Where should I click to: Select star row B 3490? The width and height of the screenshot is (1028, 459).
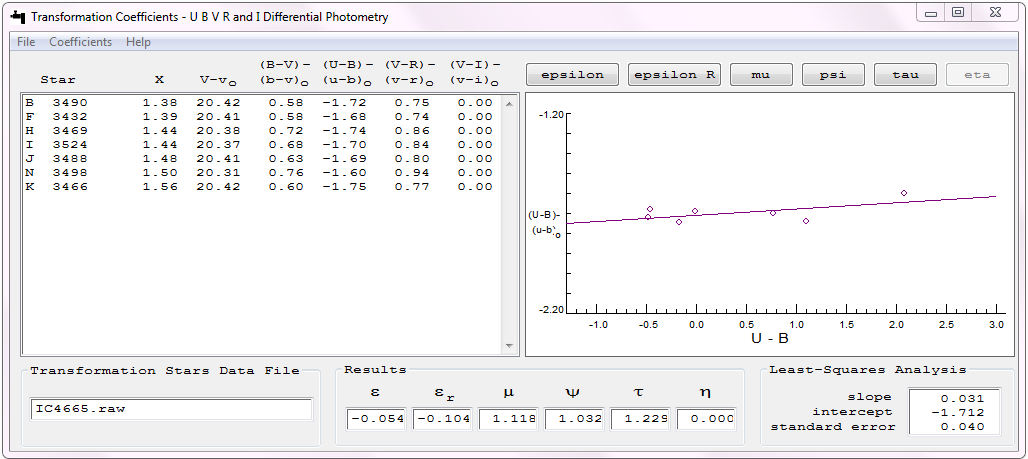point(259,103)
